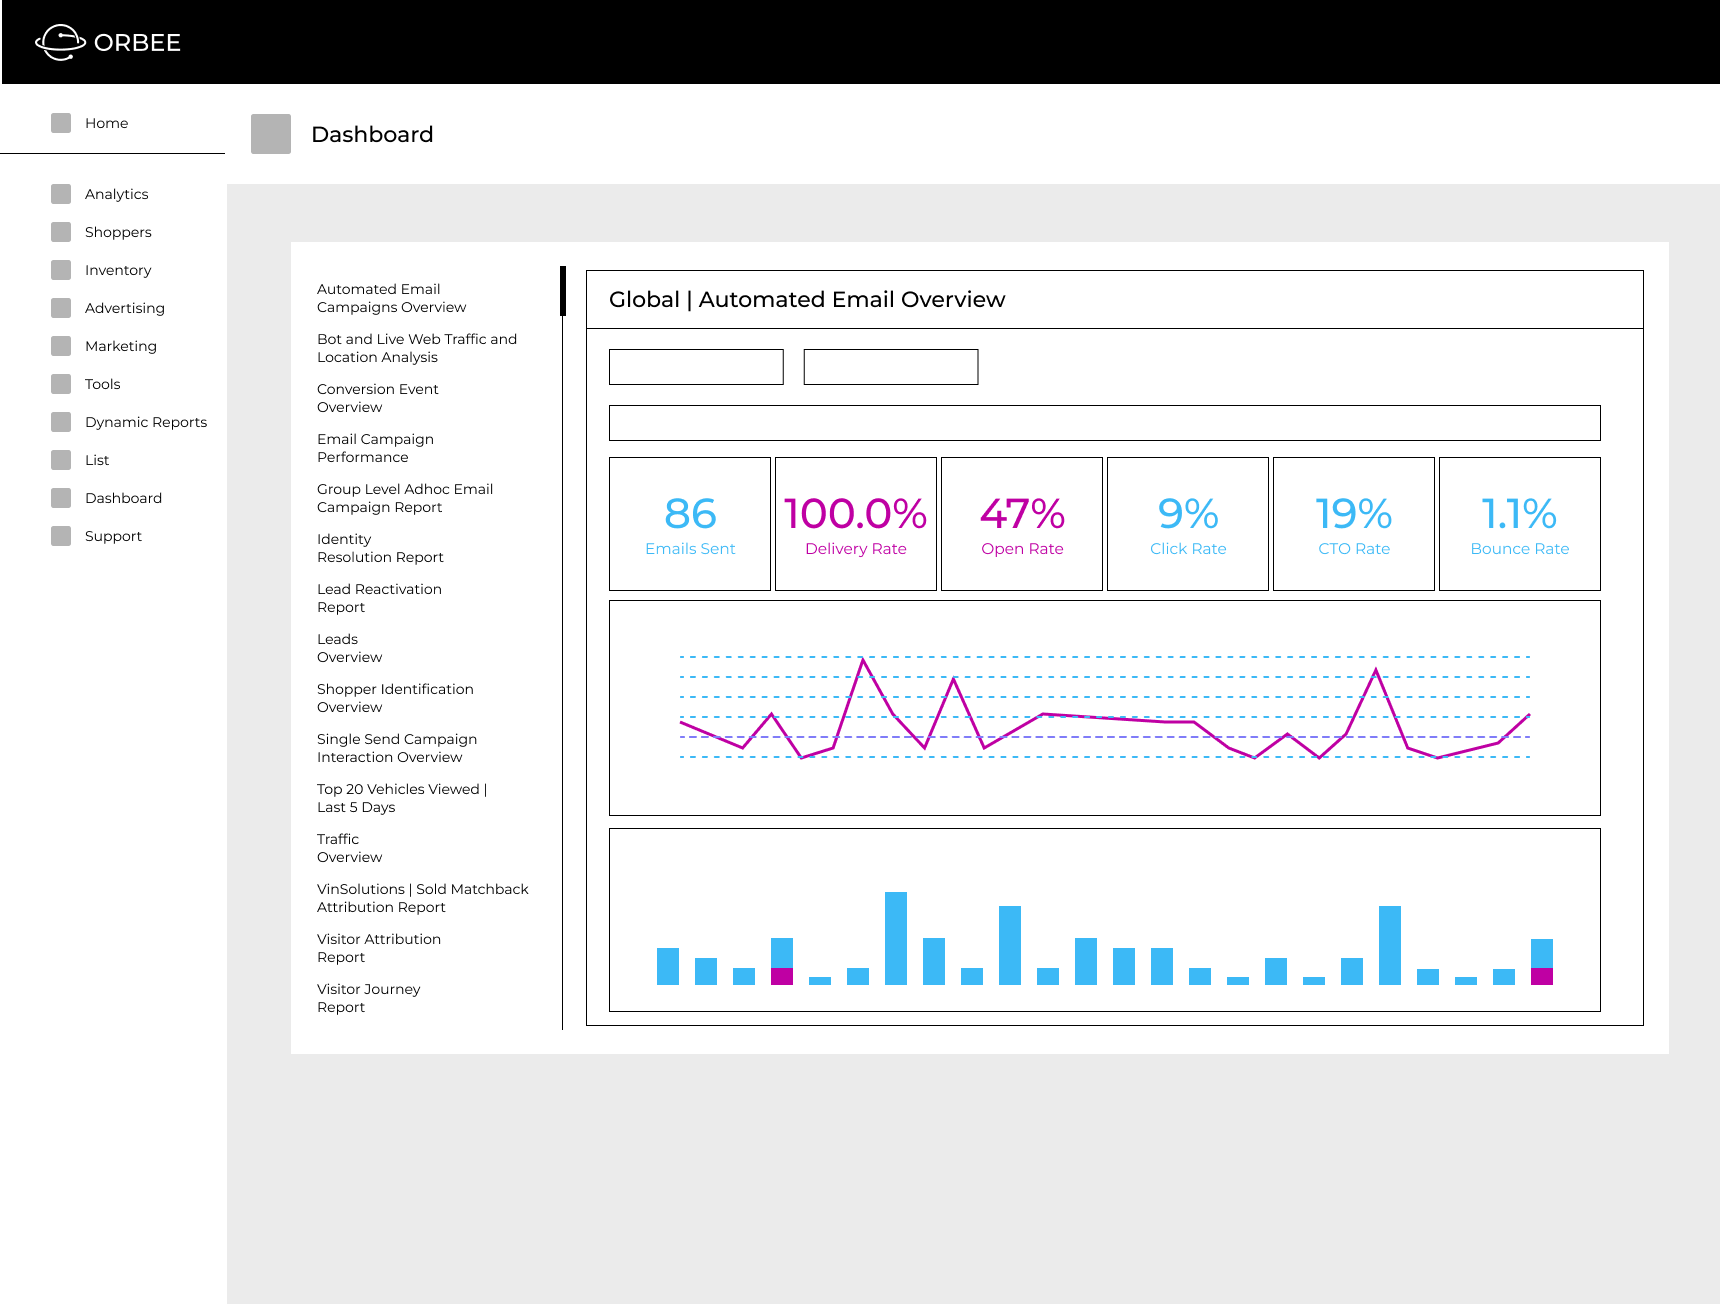
Task: Select the Leads Overview report
Action: click(x=349, y=648)
